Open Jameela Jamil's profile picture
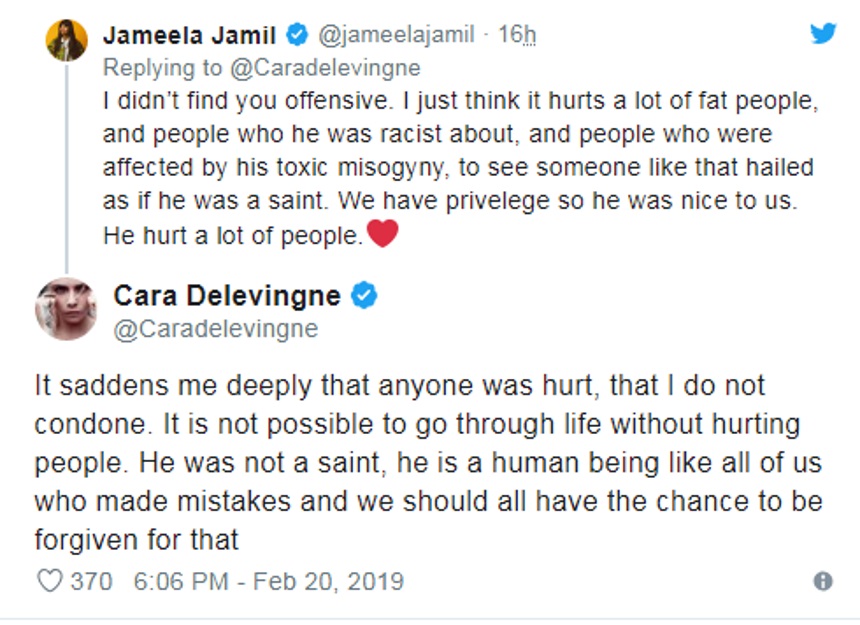The height and width of the screenshot is (625, 860). coord(67,40)
